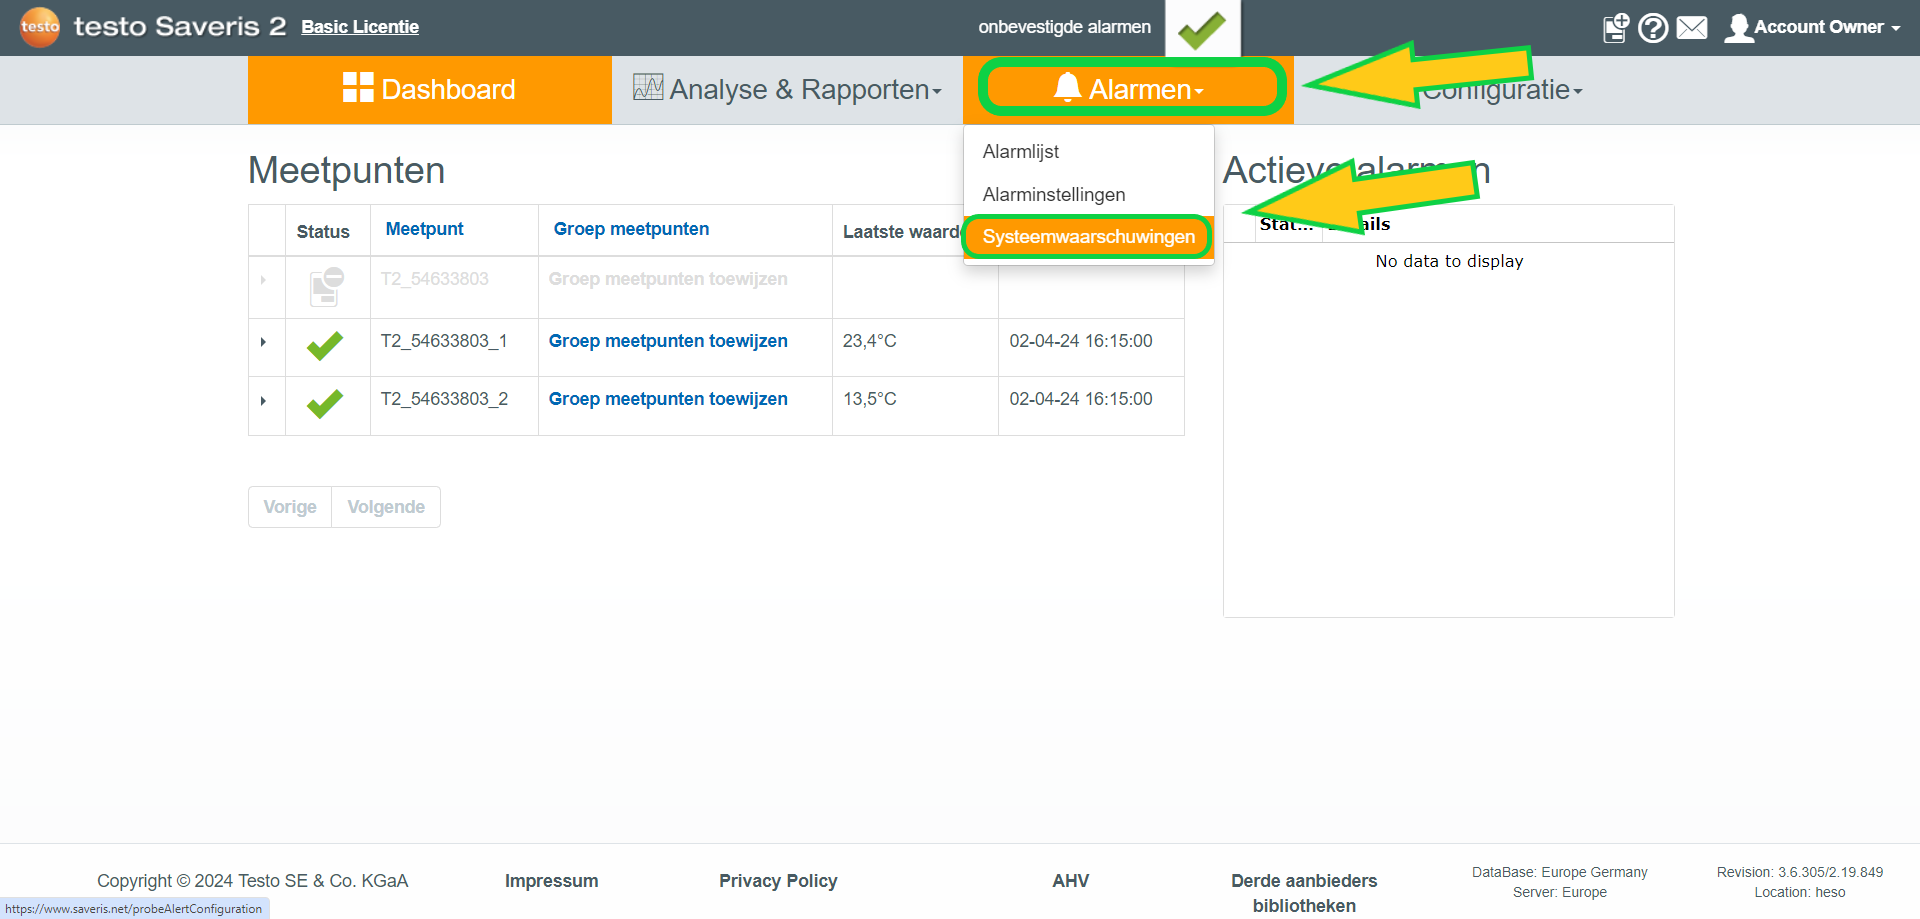Select the T2_54633803_2 measuring point name
The image size is (1920, 919).
tap(444, 399)
